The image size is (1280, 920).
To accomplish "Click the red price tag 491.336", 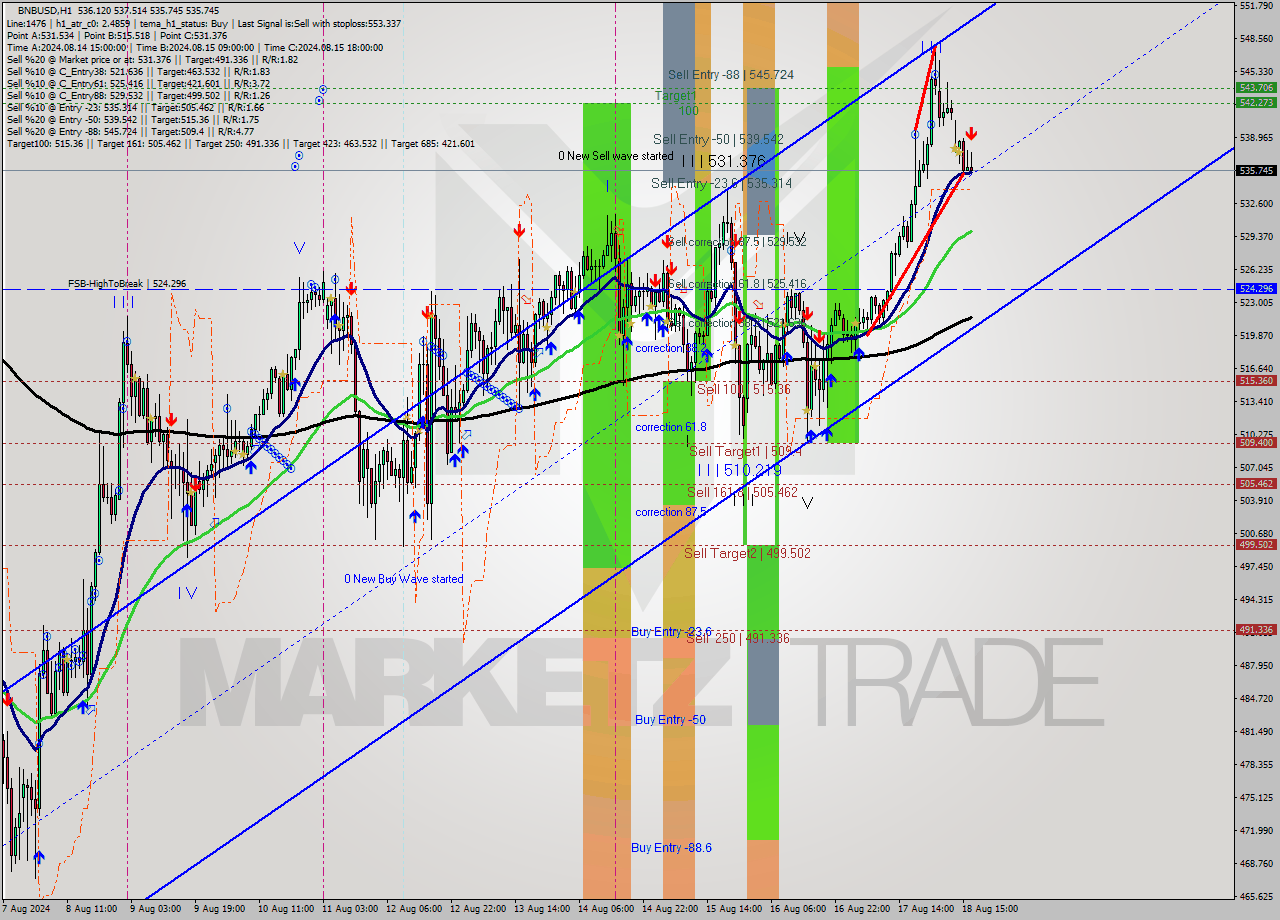I will tap(1256, 630).
